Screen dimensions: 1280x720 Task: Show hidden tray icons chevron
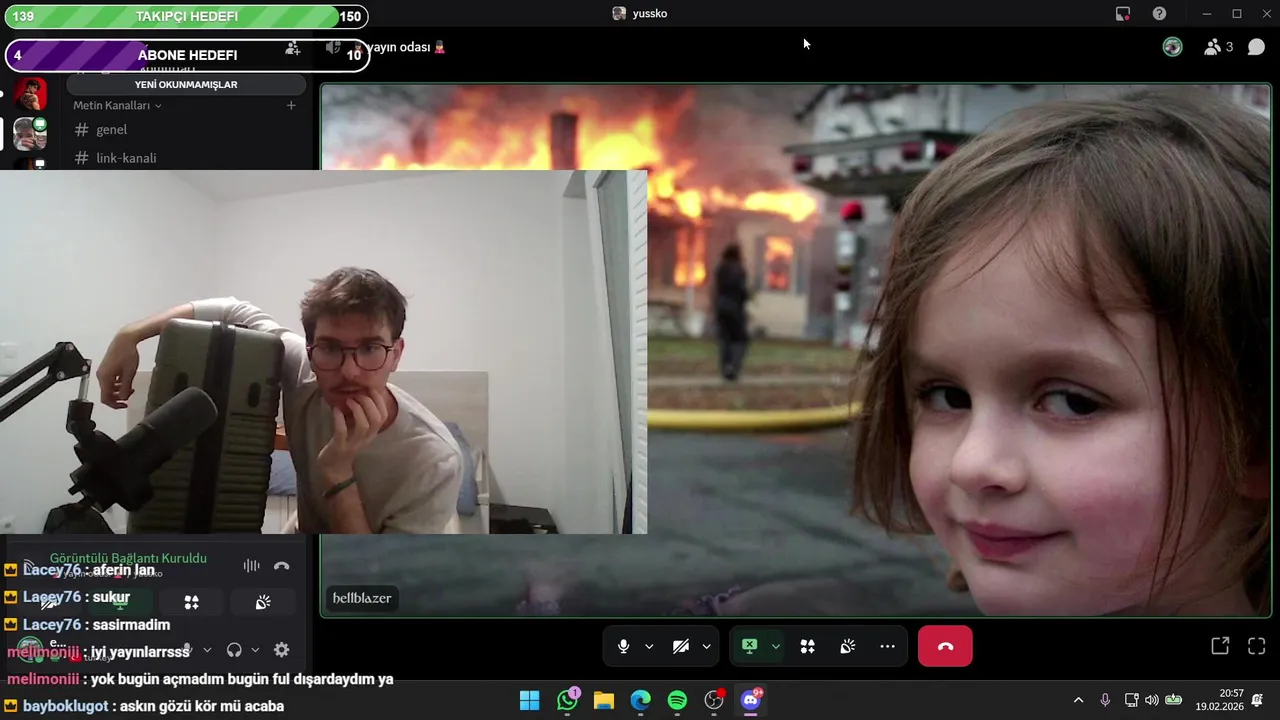(x=1078, y=700)
